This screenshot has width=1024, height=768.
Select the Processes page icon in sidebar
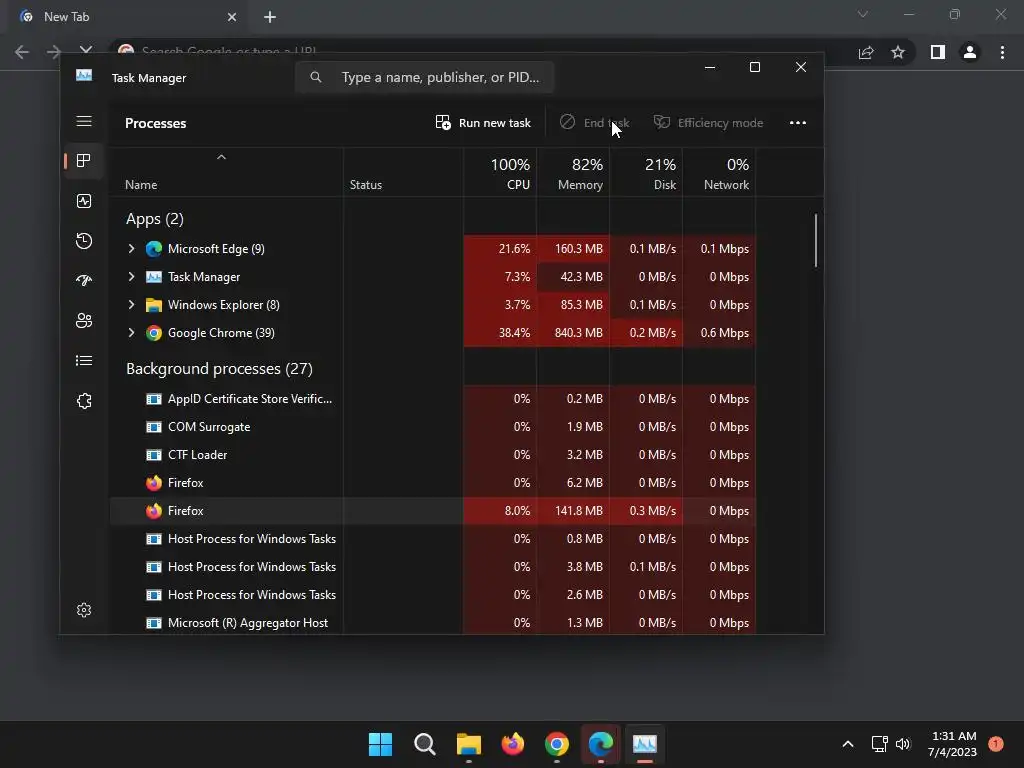coord(84,161)
